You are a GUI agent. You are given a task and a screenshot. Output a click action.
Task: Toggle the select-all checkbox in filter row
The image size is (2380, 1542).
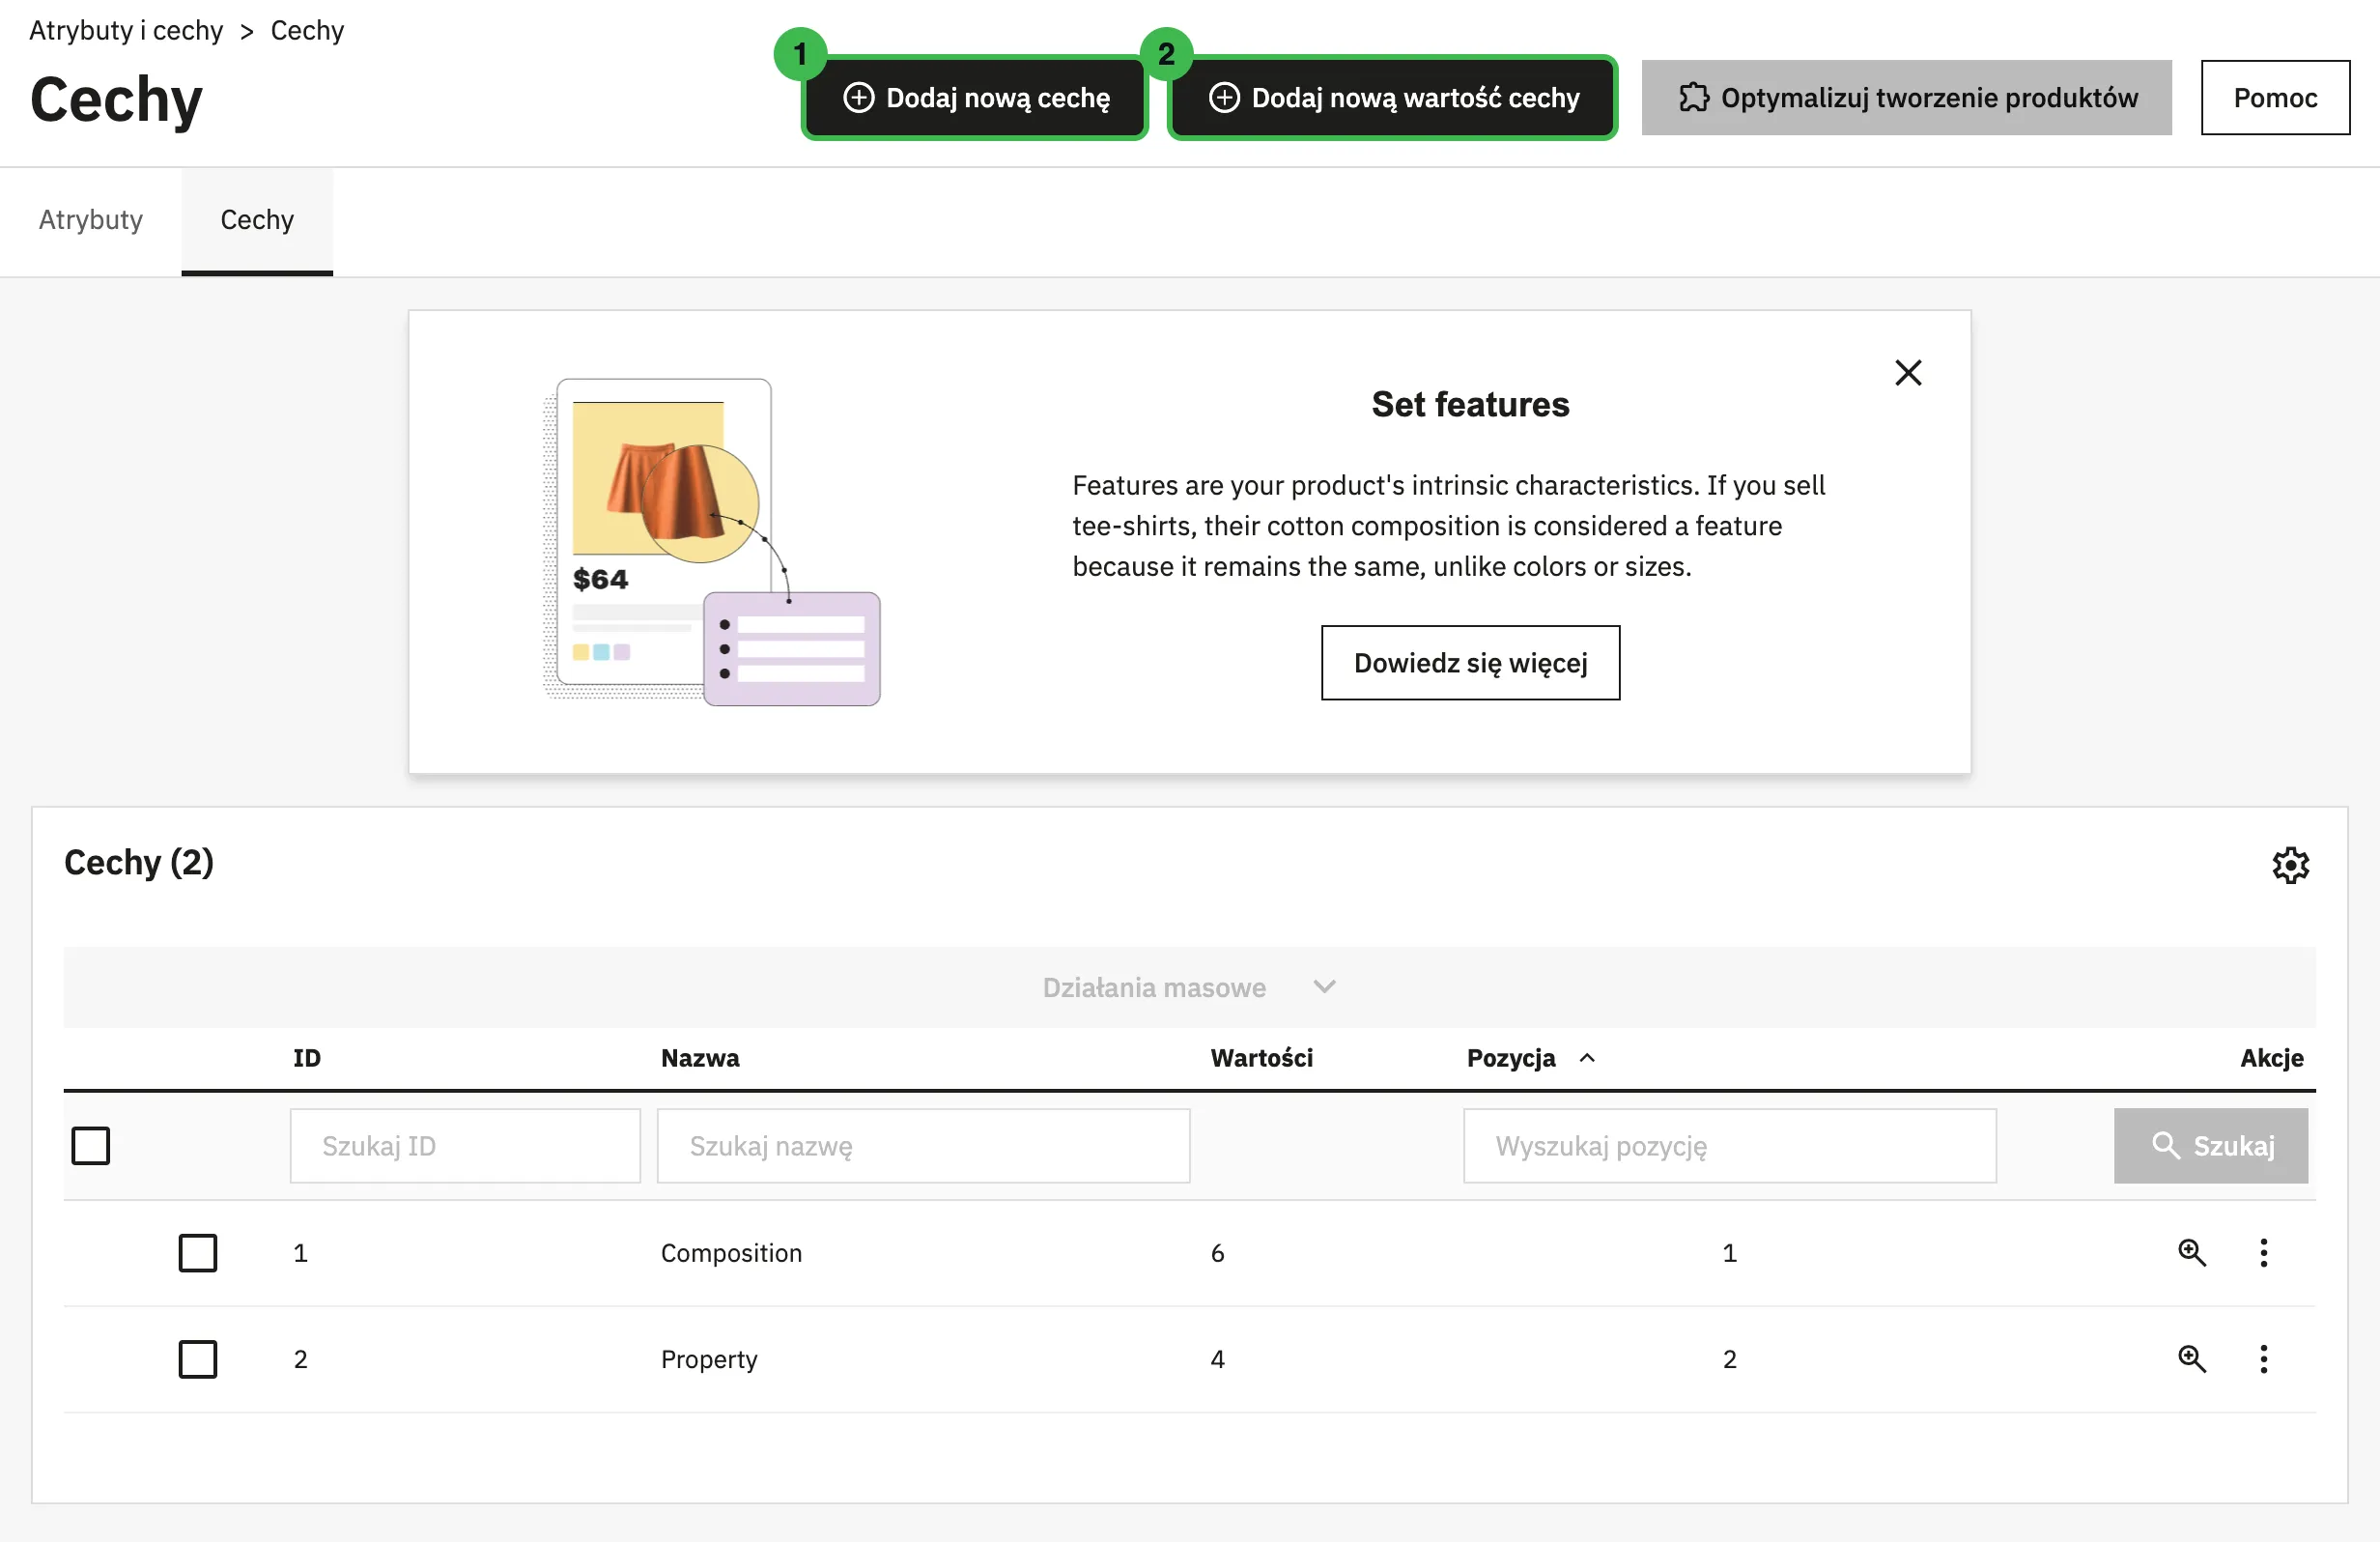pos(91,1146)
